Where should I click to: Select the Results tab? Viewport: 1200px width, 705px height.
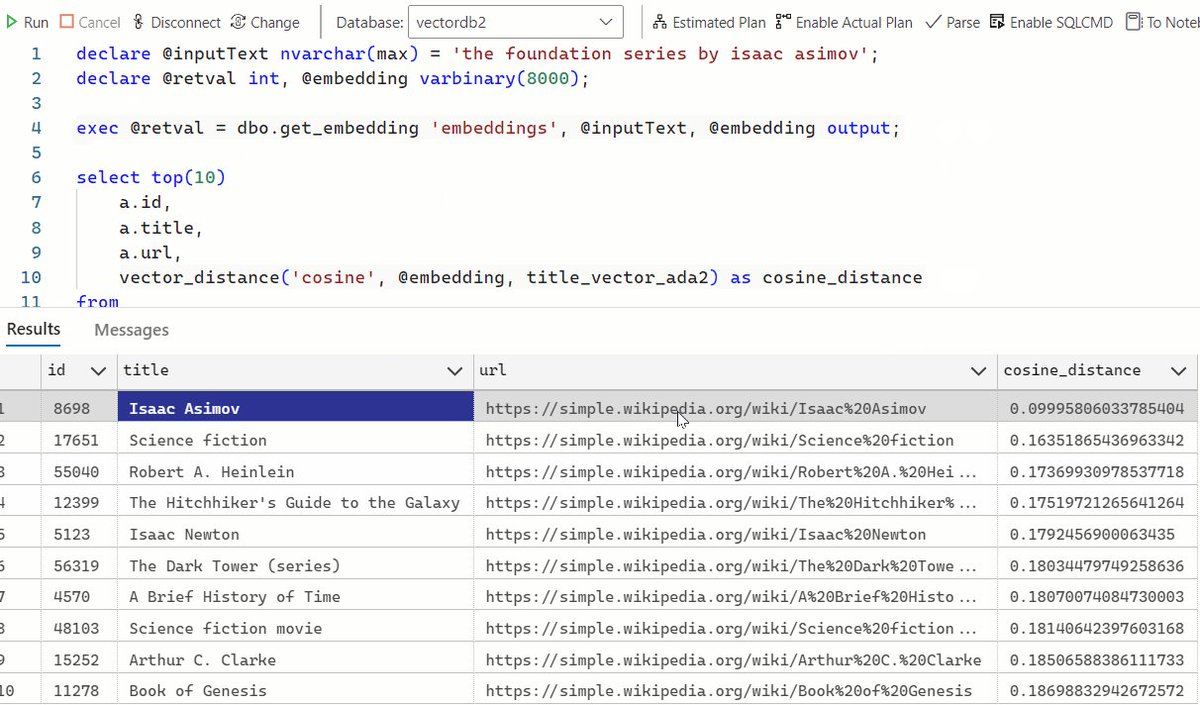pyautogui.click(x=34, y=329)
